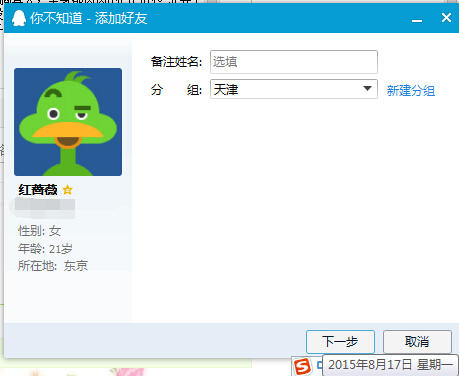459x376 pixels.
Task: Click the QQ penguin icon in the title bar
Action: pos(19,18)
